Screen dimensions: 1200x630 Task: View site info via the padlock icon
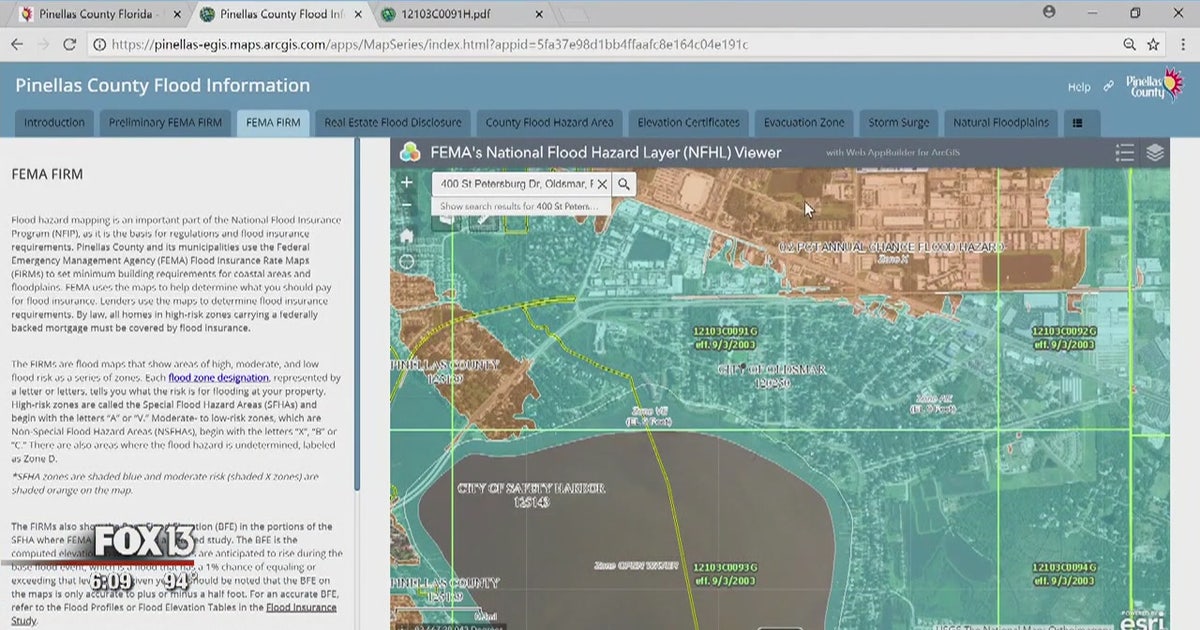[x=99, y=45]
